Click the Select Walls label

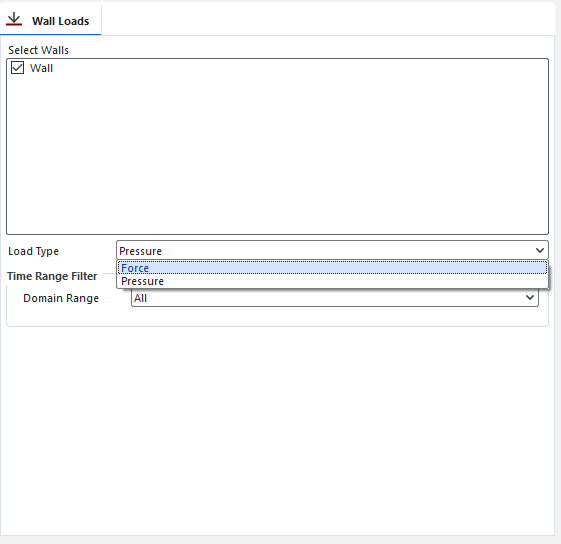coord(39,50)
